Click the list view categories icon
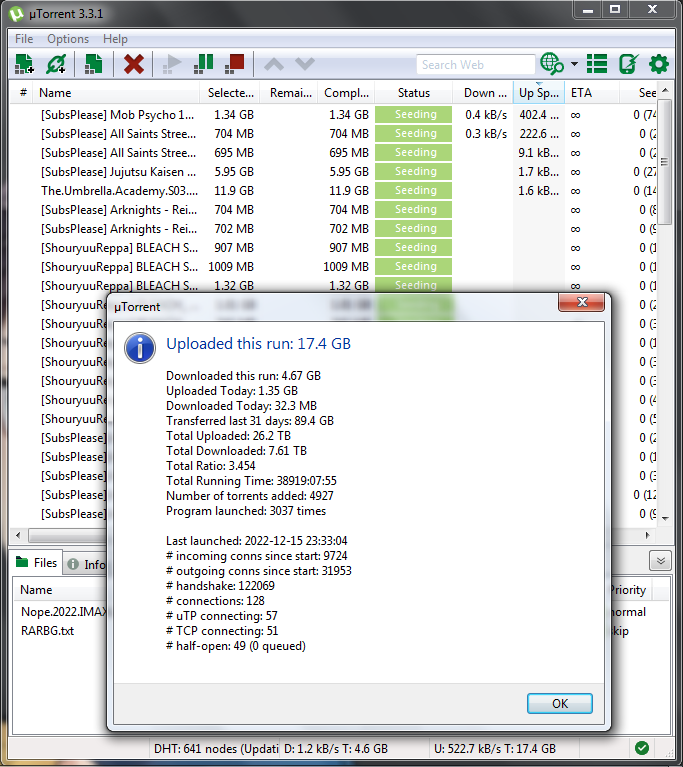The image size is (683, 767). pos(597,64)
